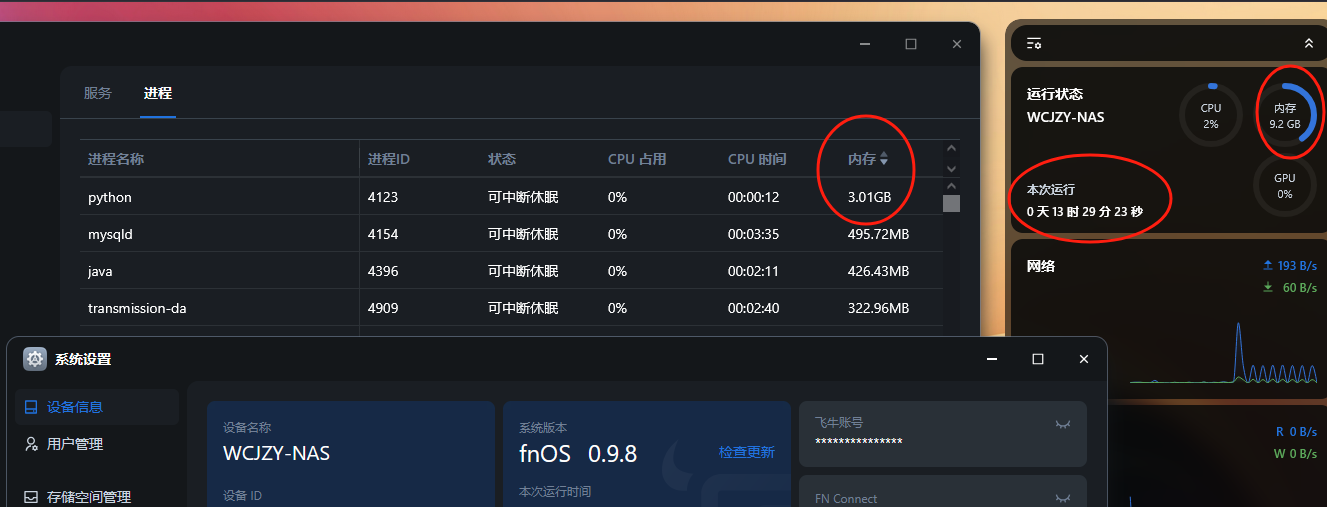Click the fnOS 0.9.8 version text

(578, 453)
